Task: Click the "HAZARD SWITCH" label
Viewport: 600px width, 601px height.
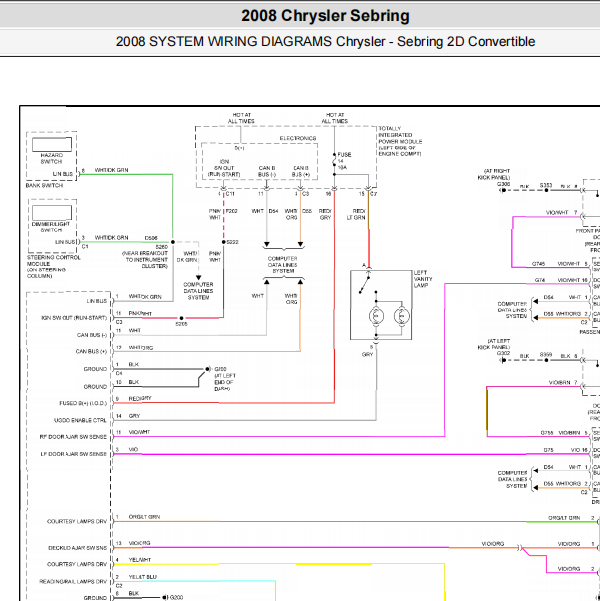Action: 51,158
